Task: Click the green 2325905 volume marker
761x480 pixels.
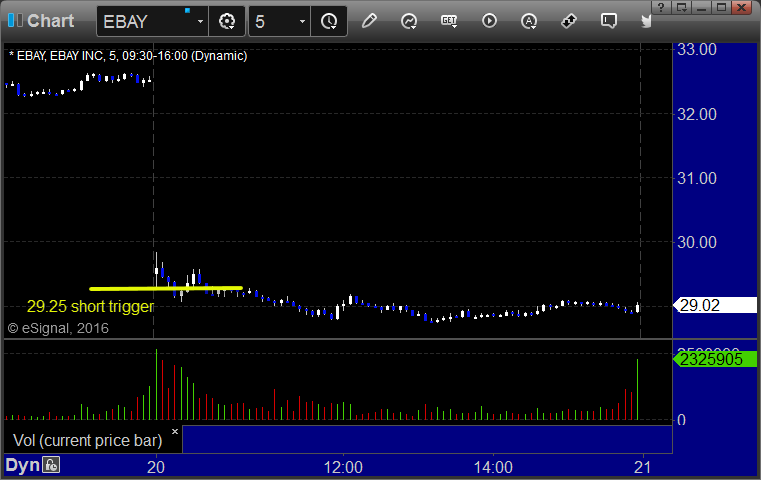Action: (x=715, y=359)
